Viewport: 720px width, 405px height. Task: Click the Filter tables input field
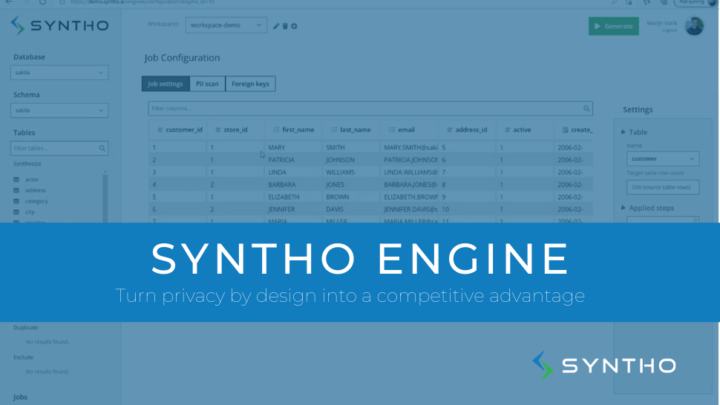59,148
